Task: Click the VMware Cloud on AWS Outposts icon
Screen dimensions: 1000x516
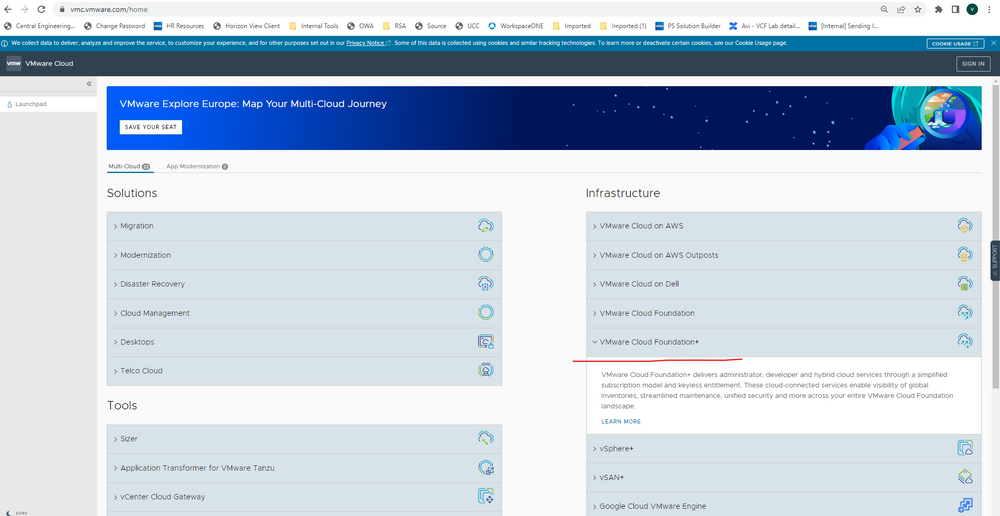Action: 965,255
